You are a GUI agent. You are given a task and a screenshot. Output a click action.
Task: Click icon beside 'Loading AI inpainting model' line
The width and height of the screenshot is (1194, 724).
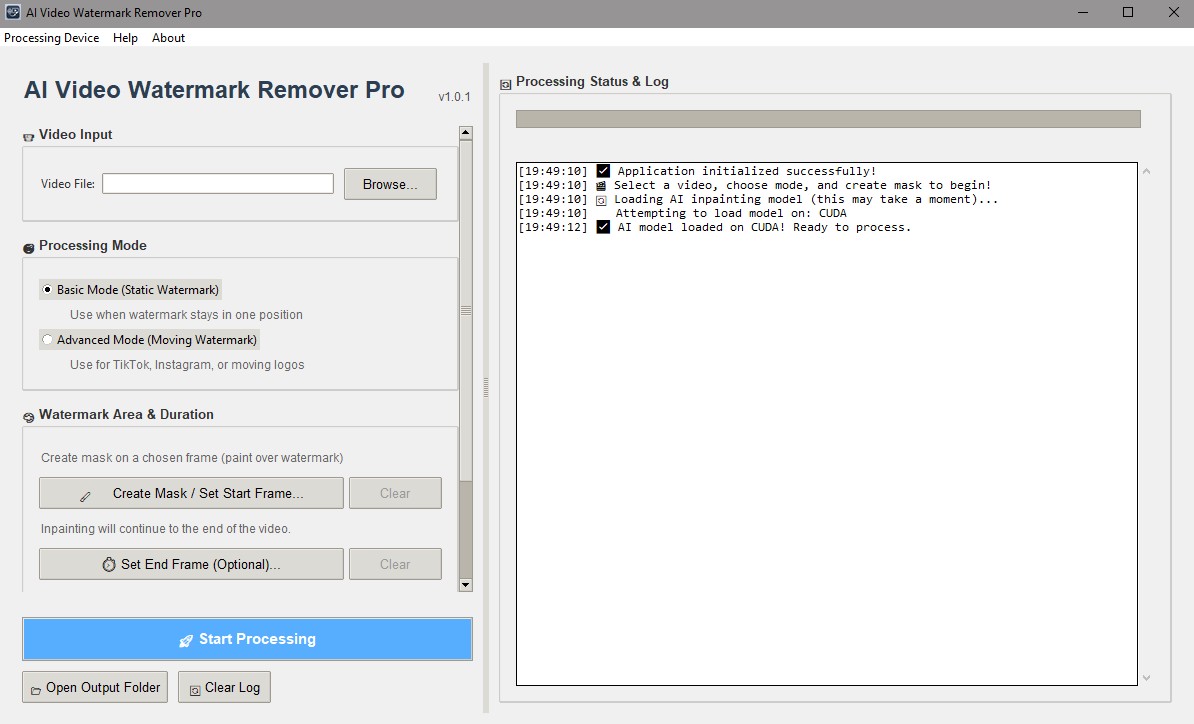point(601,200)
